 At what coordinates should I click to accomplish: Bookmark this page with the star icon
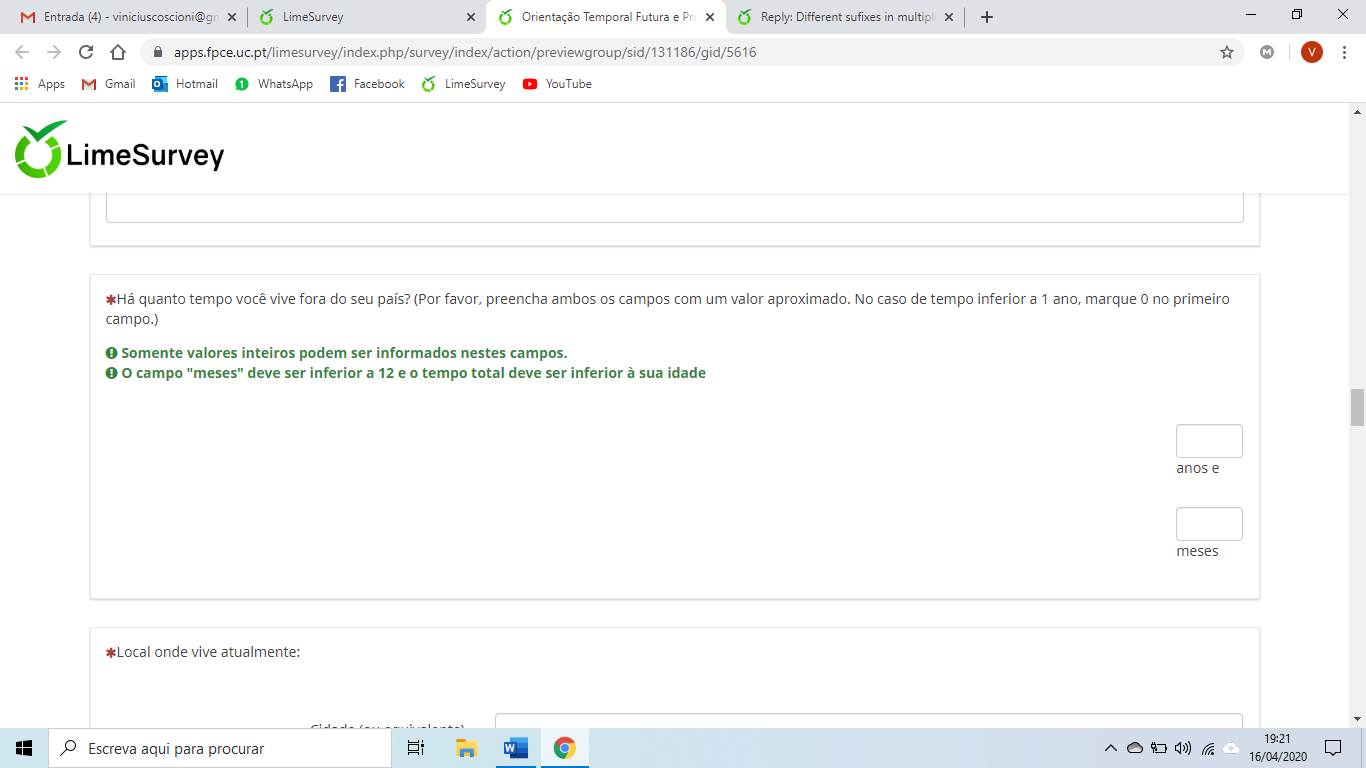click(x=1227, y=52)
